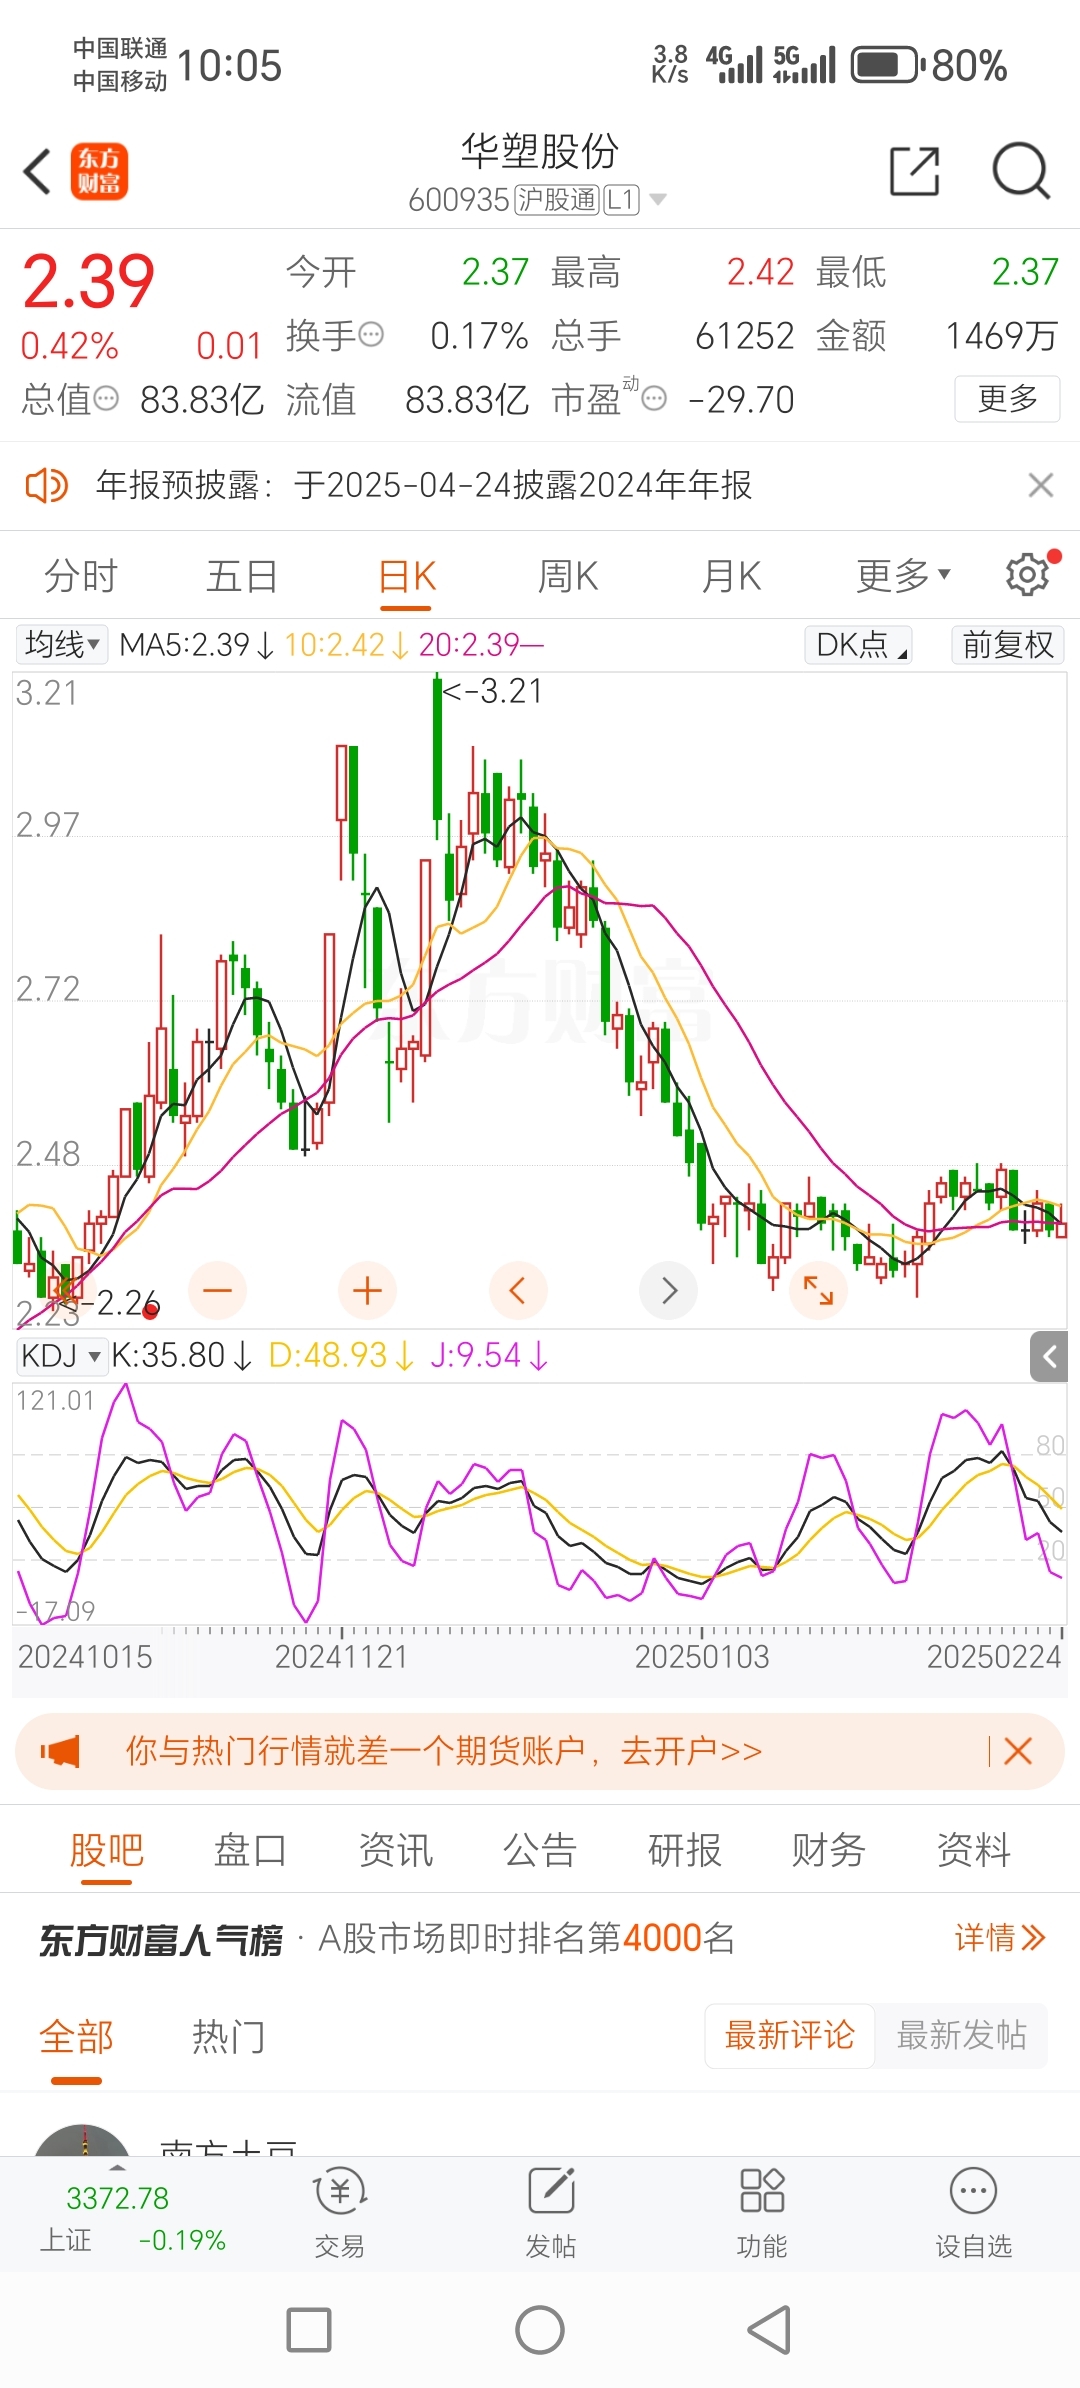Open the 资讯 tab
The image size is (1080, 2388).
pos(396,1850)
